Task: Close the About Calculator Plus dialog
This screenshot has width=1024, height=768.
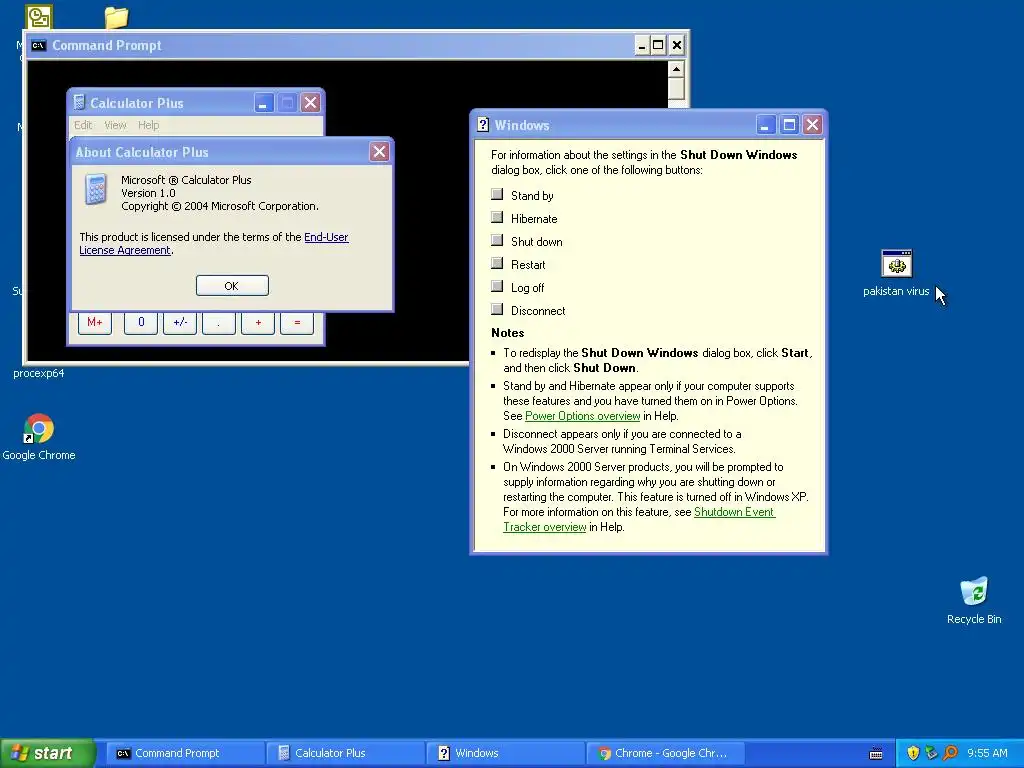Action: [379, 152]
